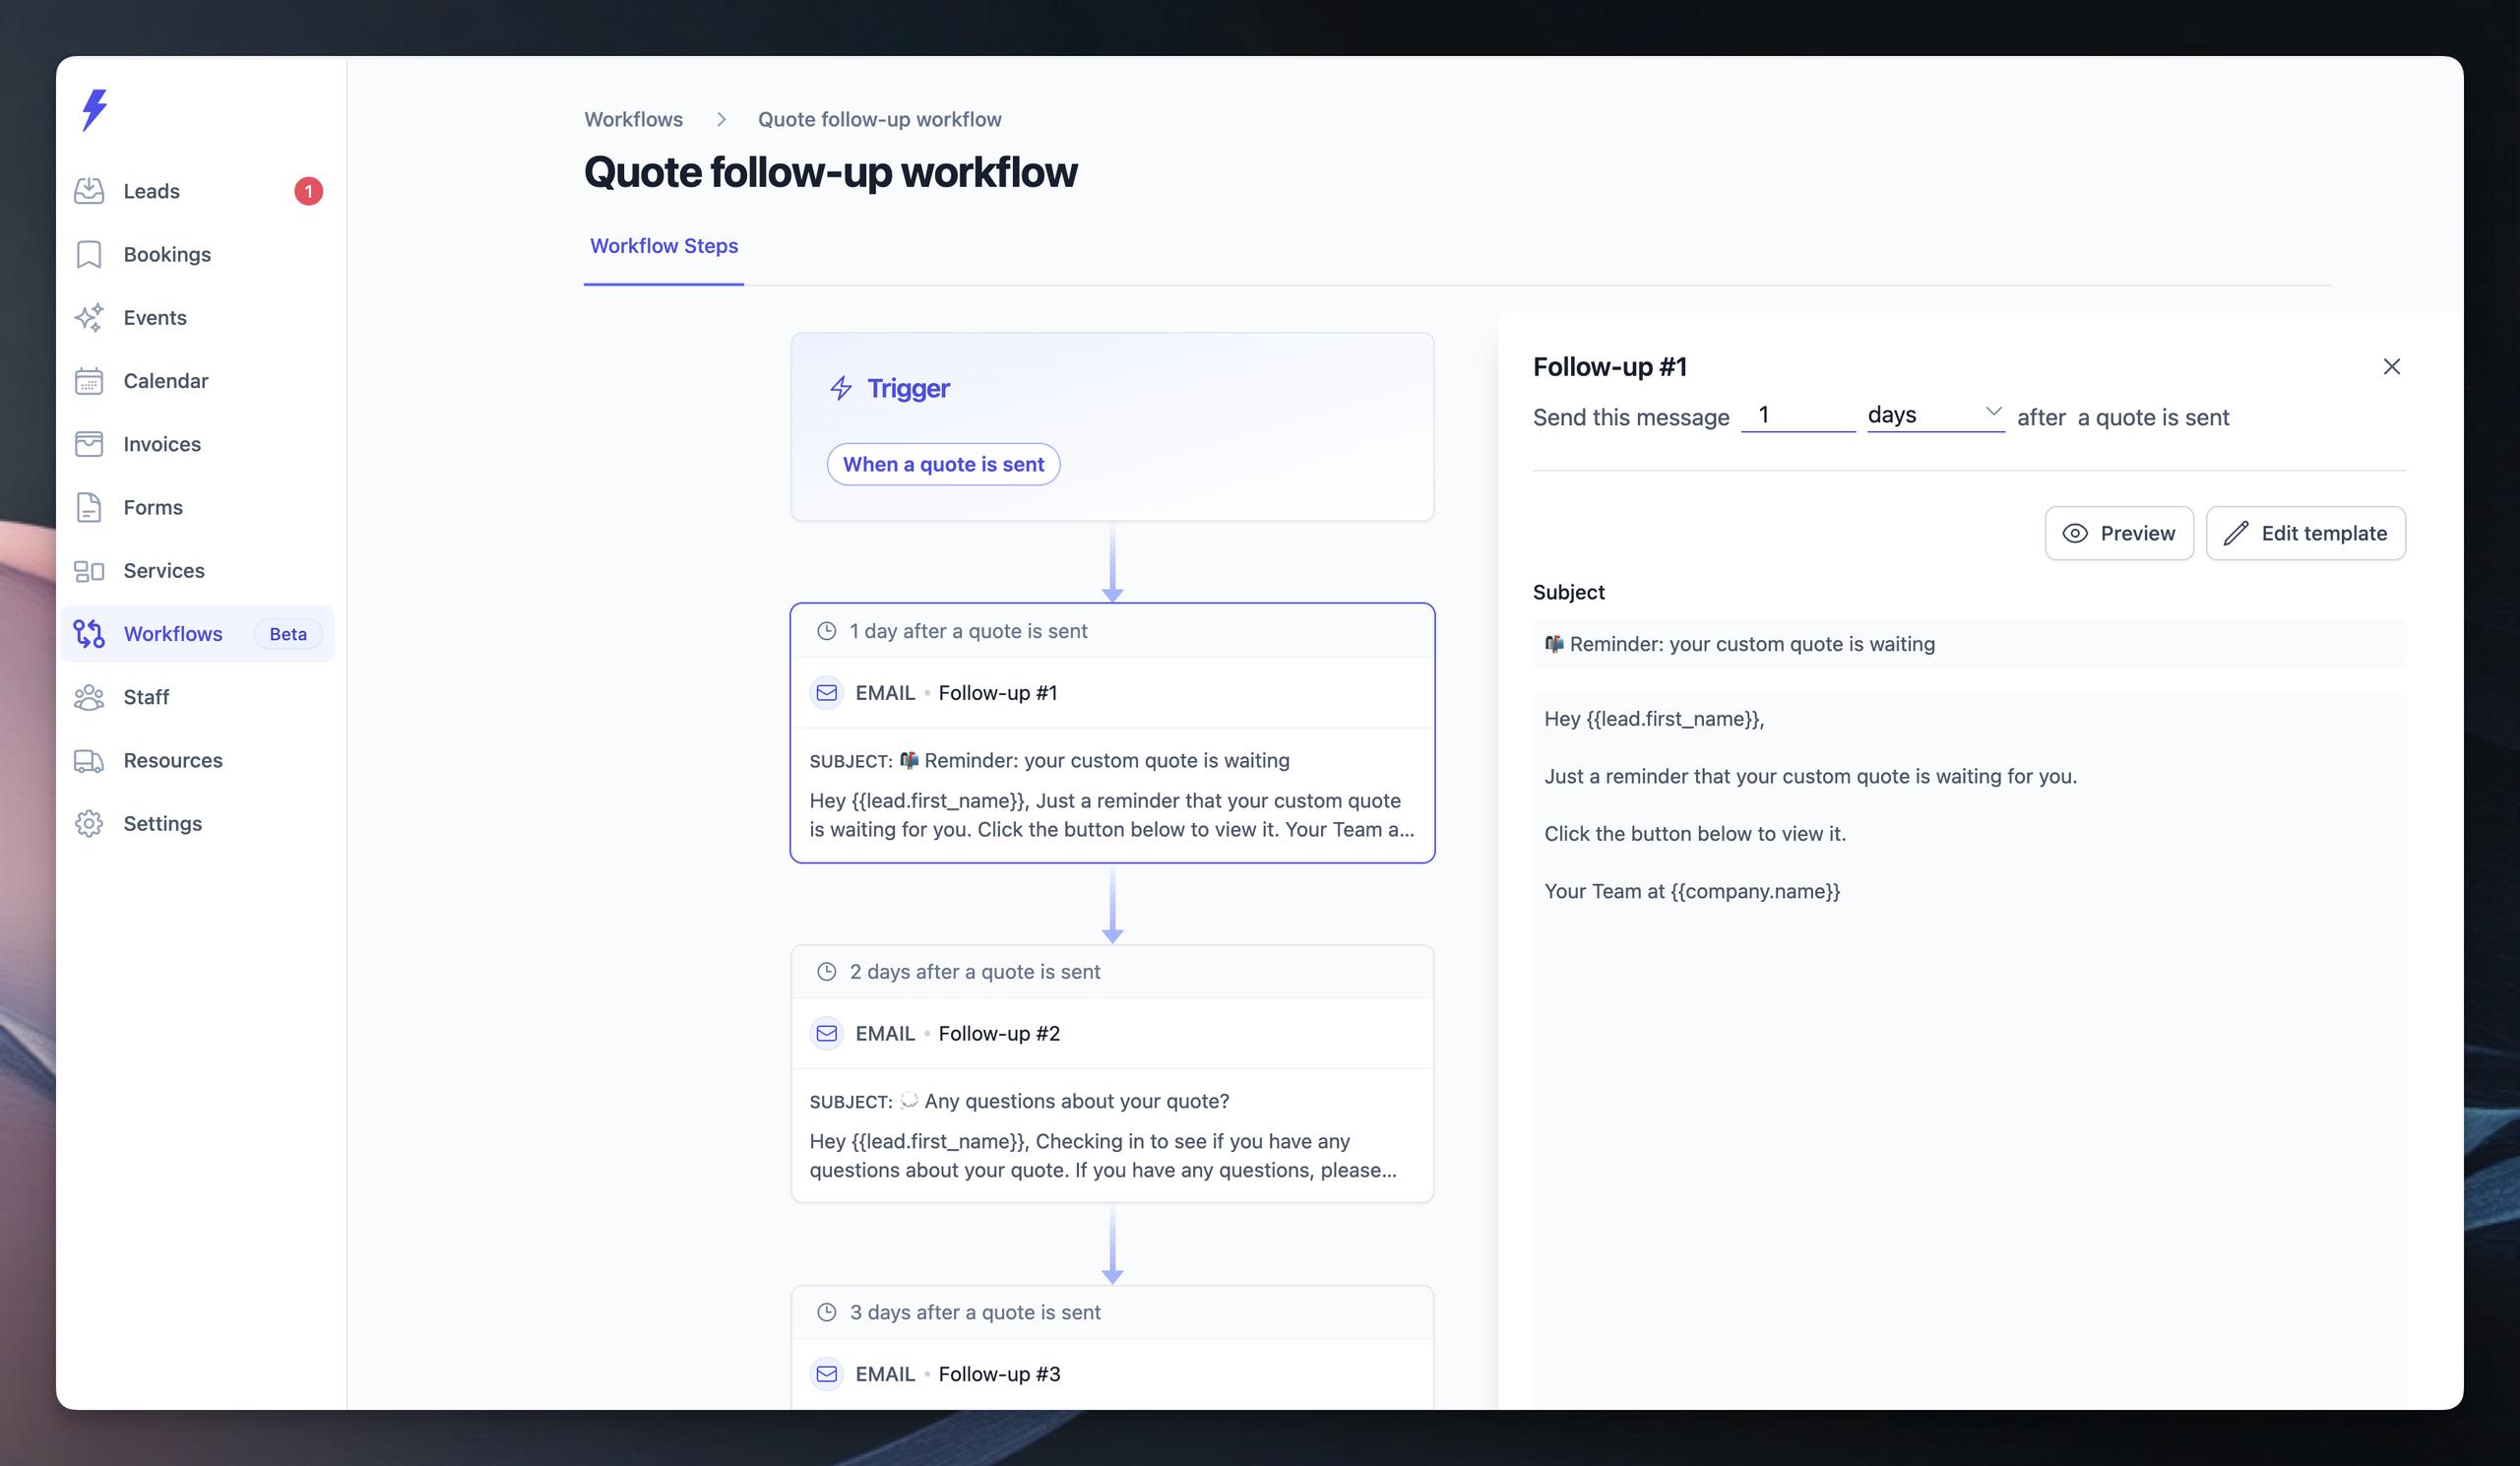2520x1466 pixels.
Task: Click the 'When a quote is sent' trigger pill
Action: (942, 464)
